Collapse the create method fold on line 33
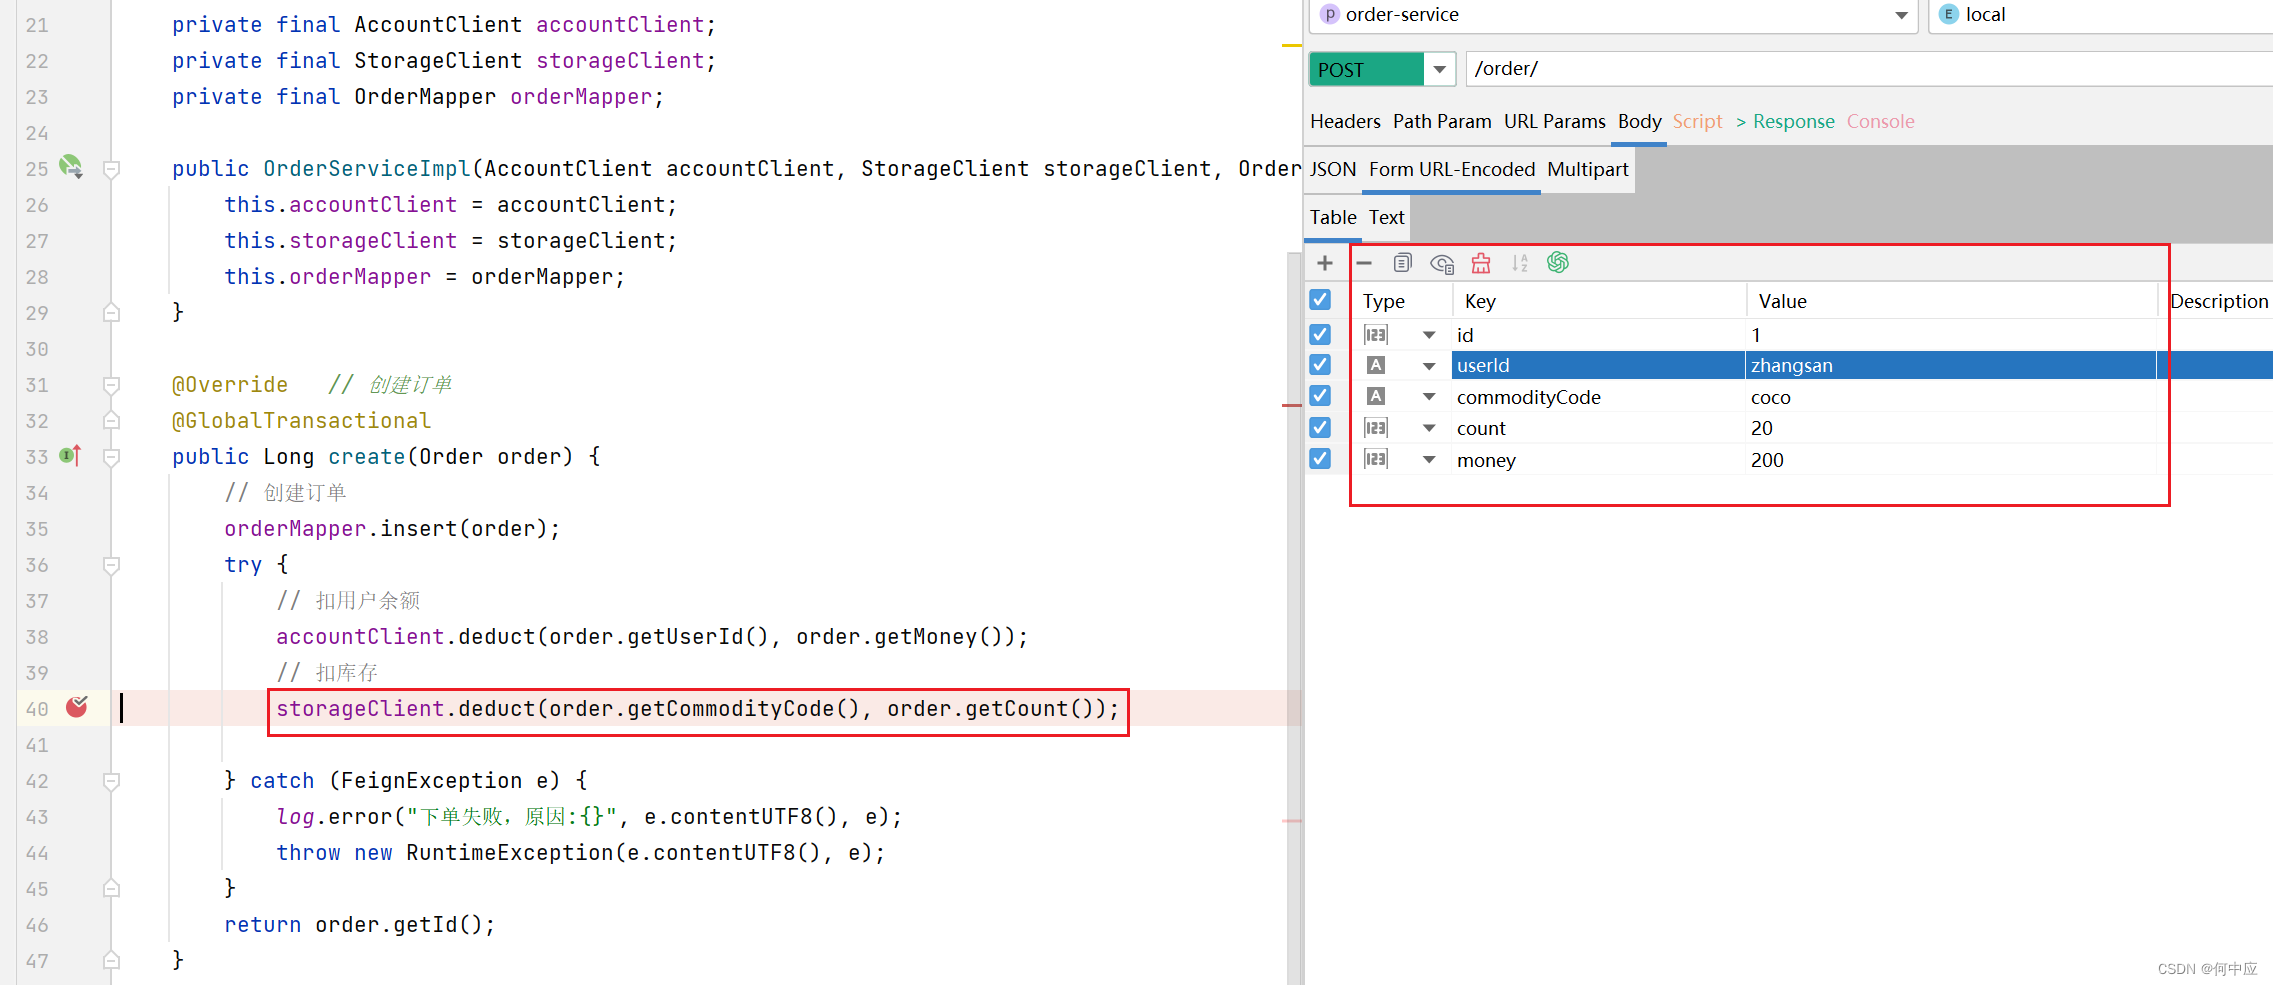This screenshot has height=985, width=2273. [112, 457]
